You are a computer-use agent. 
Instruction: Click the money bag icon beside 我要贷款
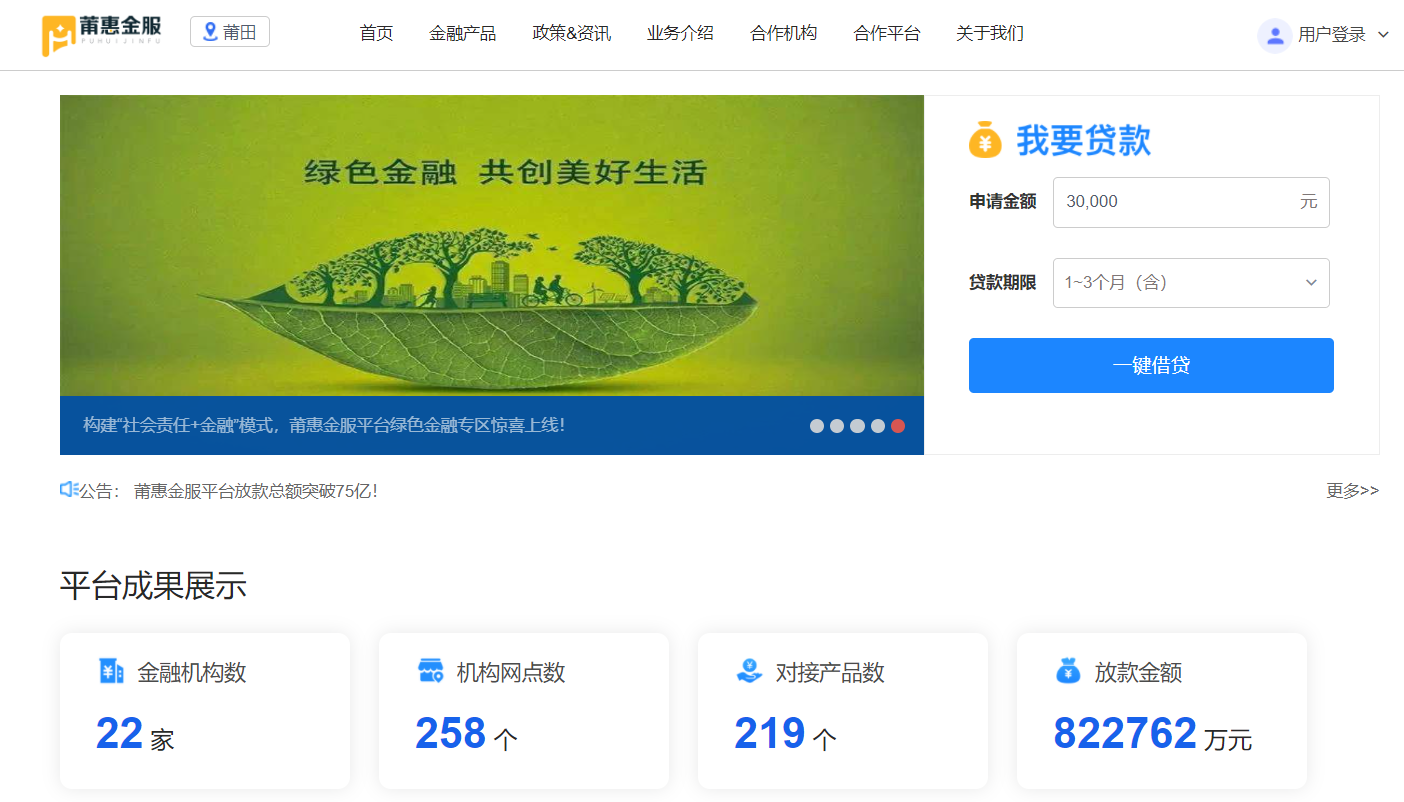coord(985,140)
